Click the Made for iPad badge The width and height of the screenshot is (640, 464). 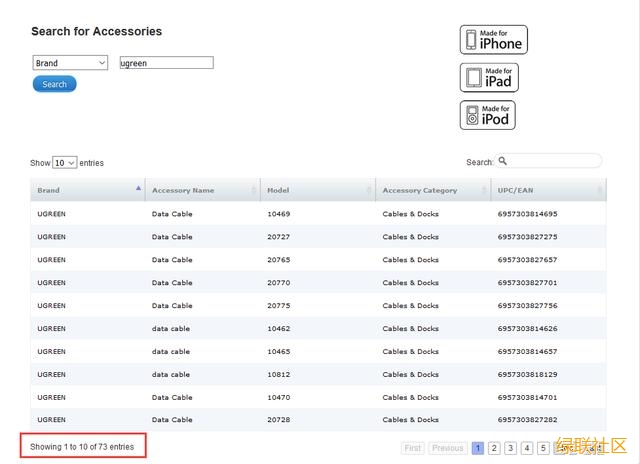click(489, 77)
